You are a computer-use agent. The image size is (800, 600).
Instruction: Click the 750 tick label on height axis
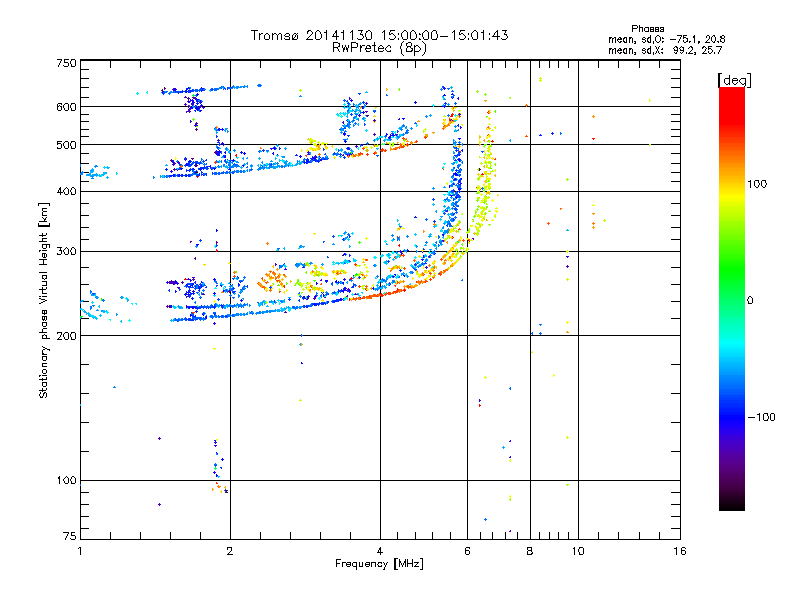point(66,63)
